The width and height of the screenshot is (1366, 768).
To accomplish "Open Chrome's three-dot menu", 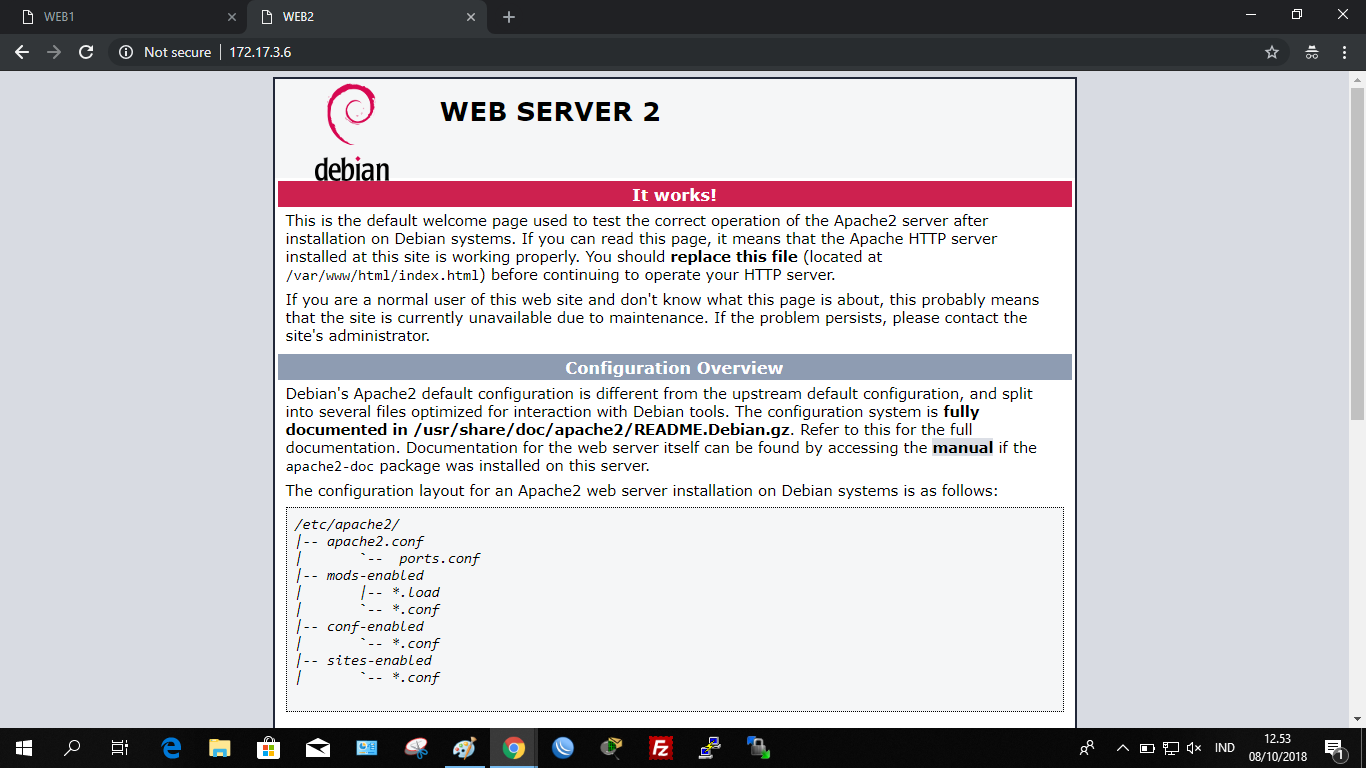I will pos(1343,52).
